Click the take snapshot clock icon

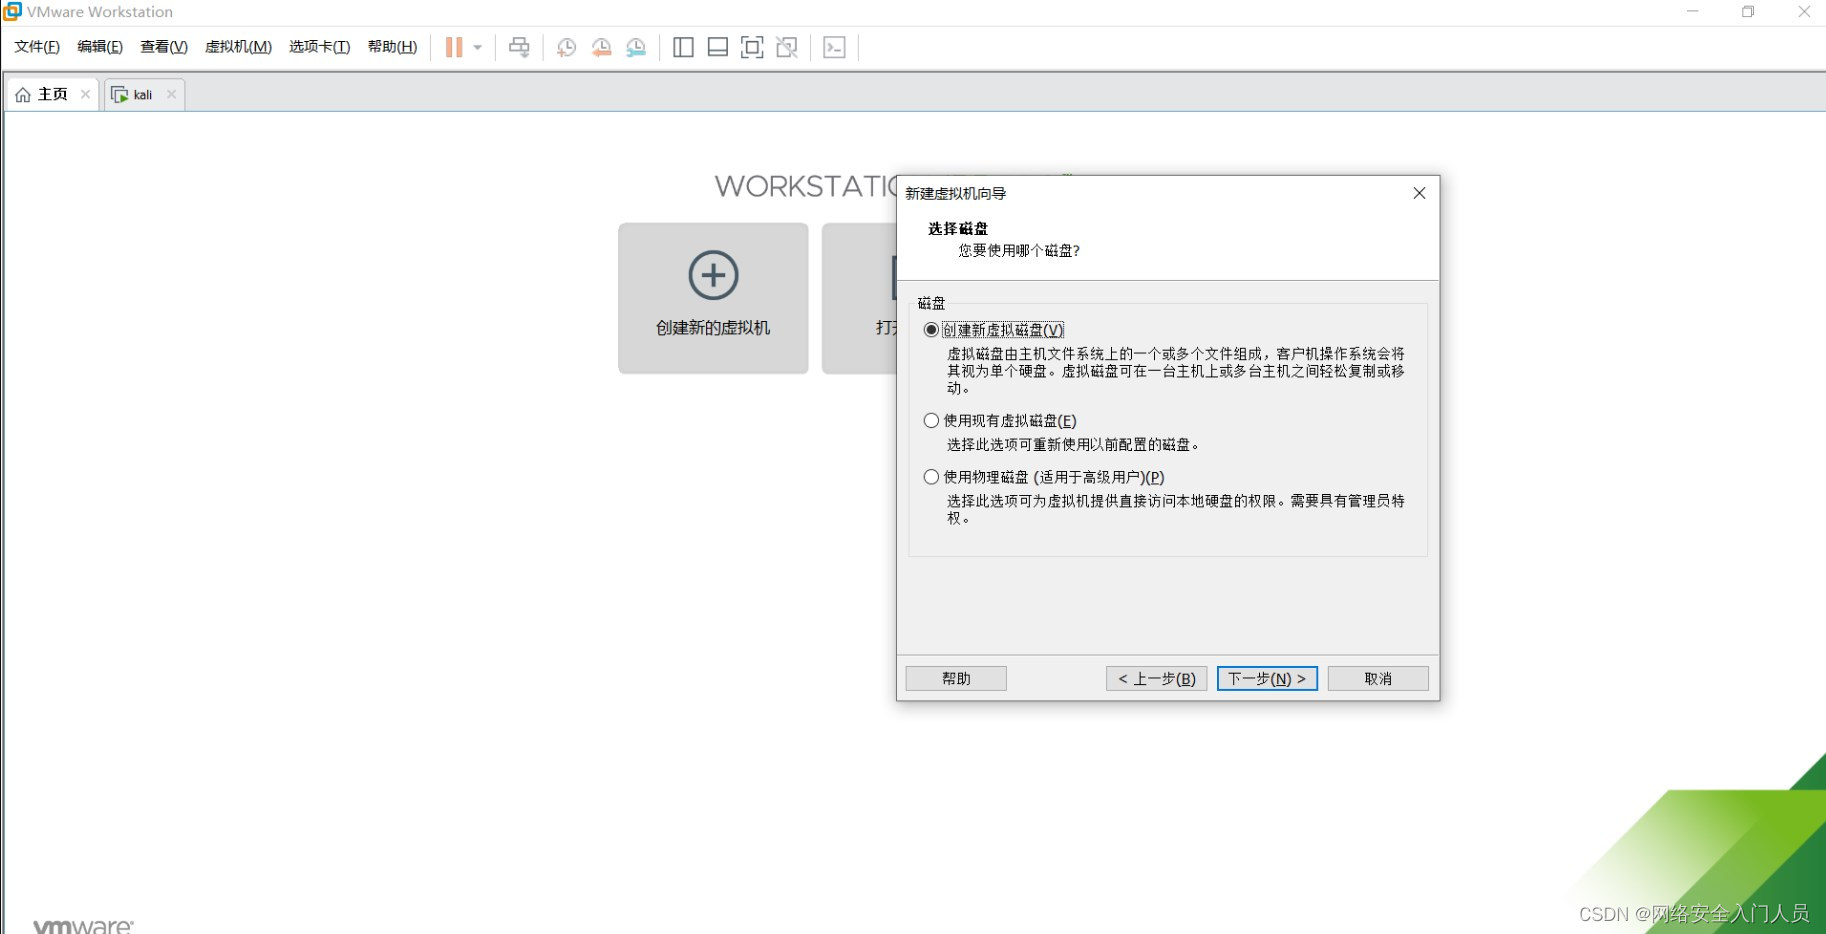566,47
